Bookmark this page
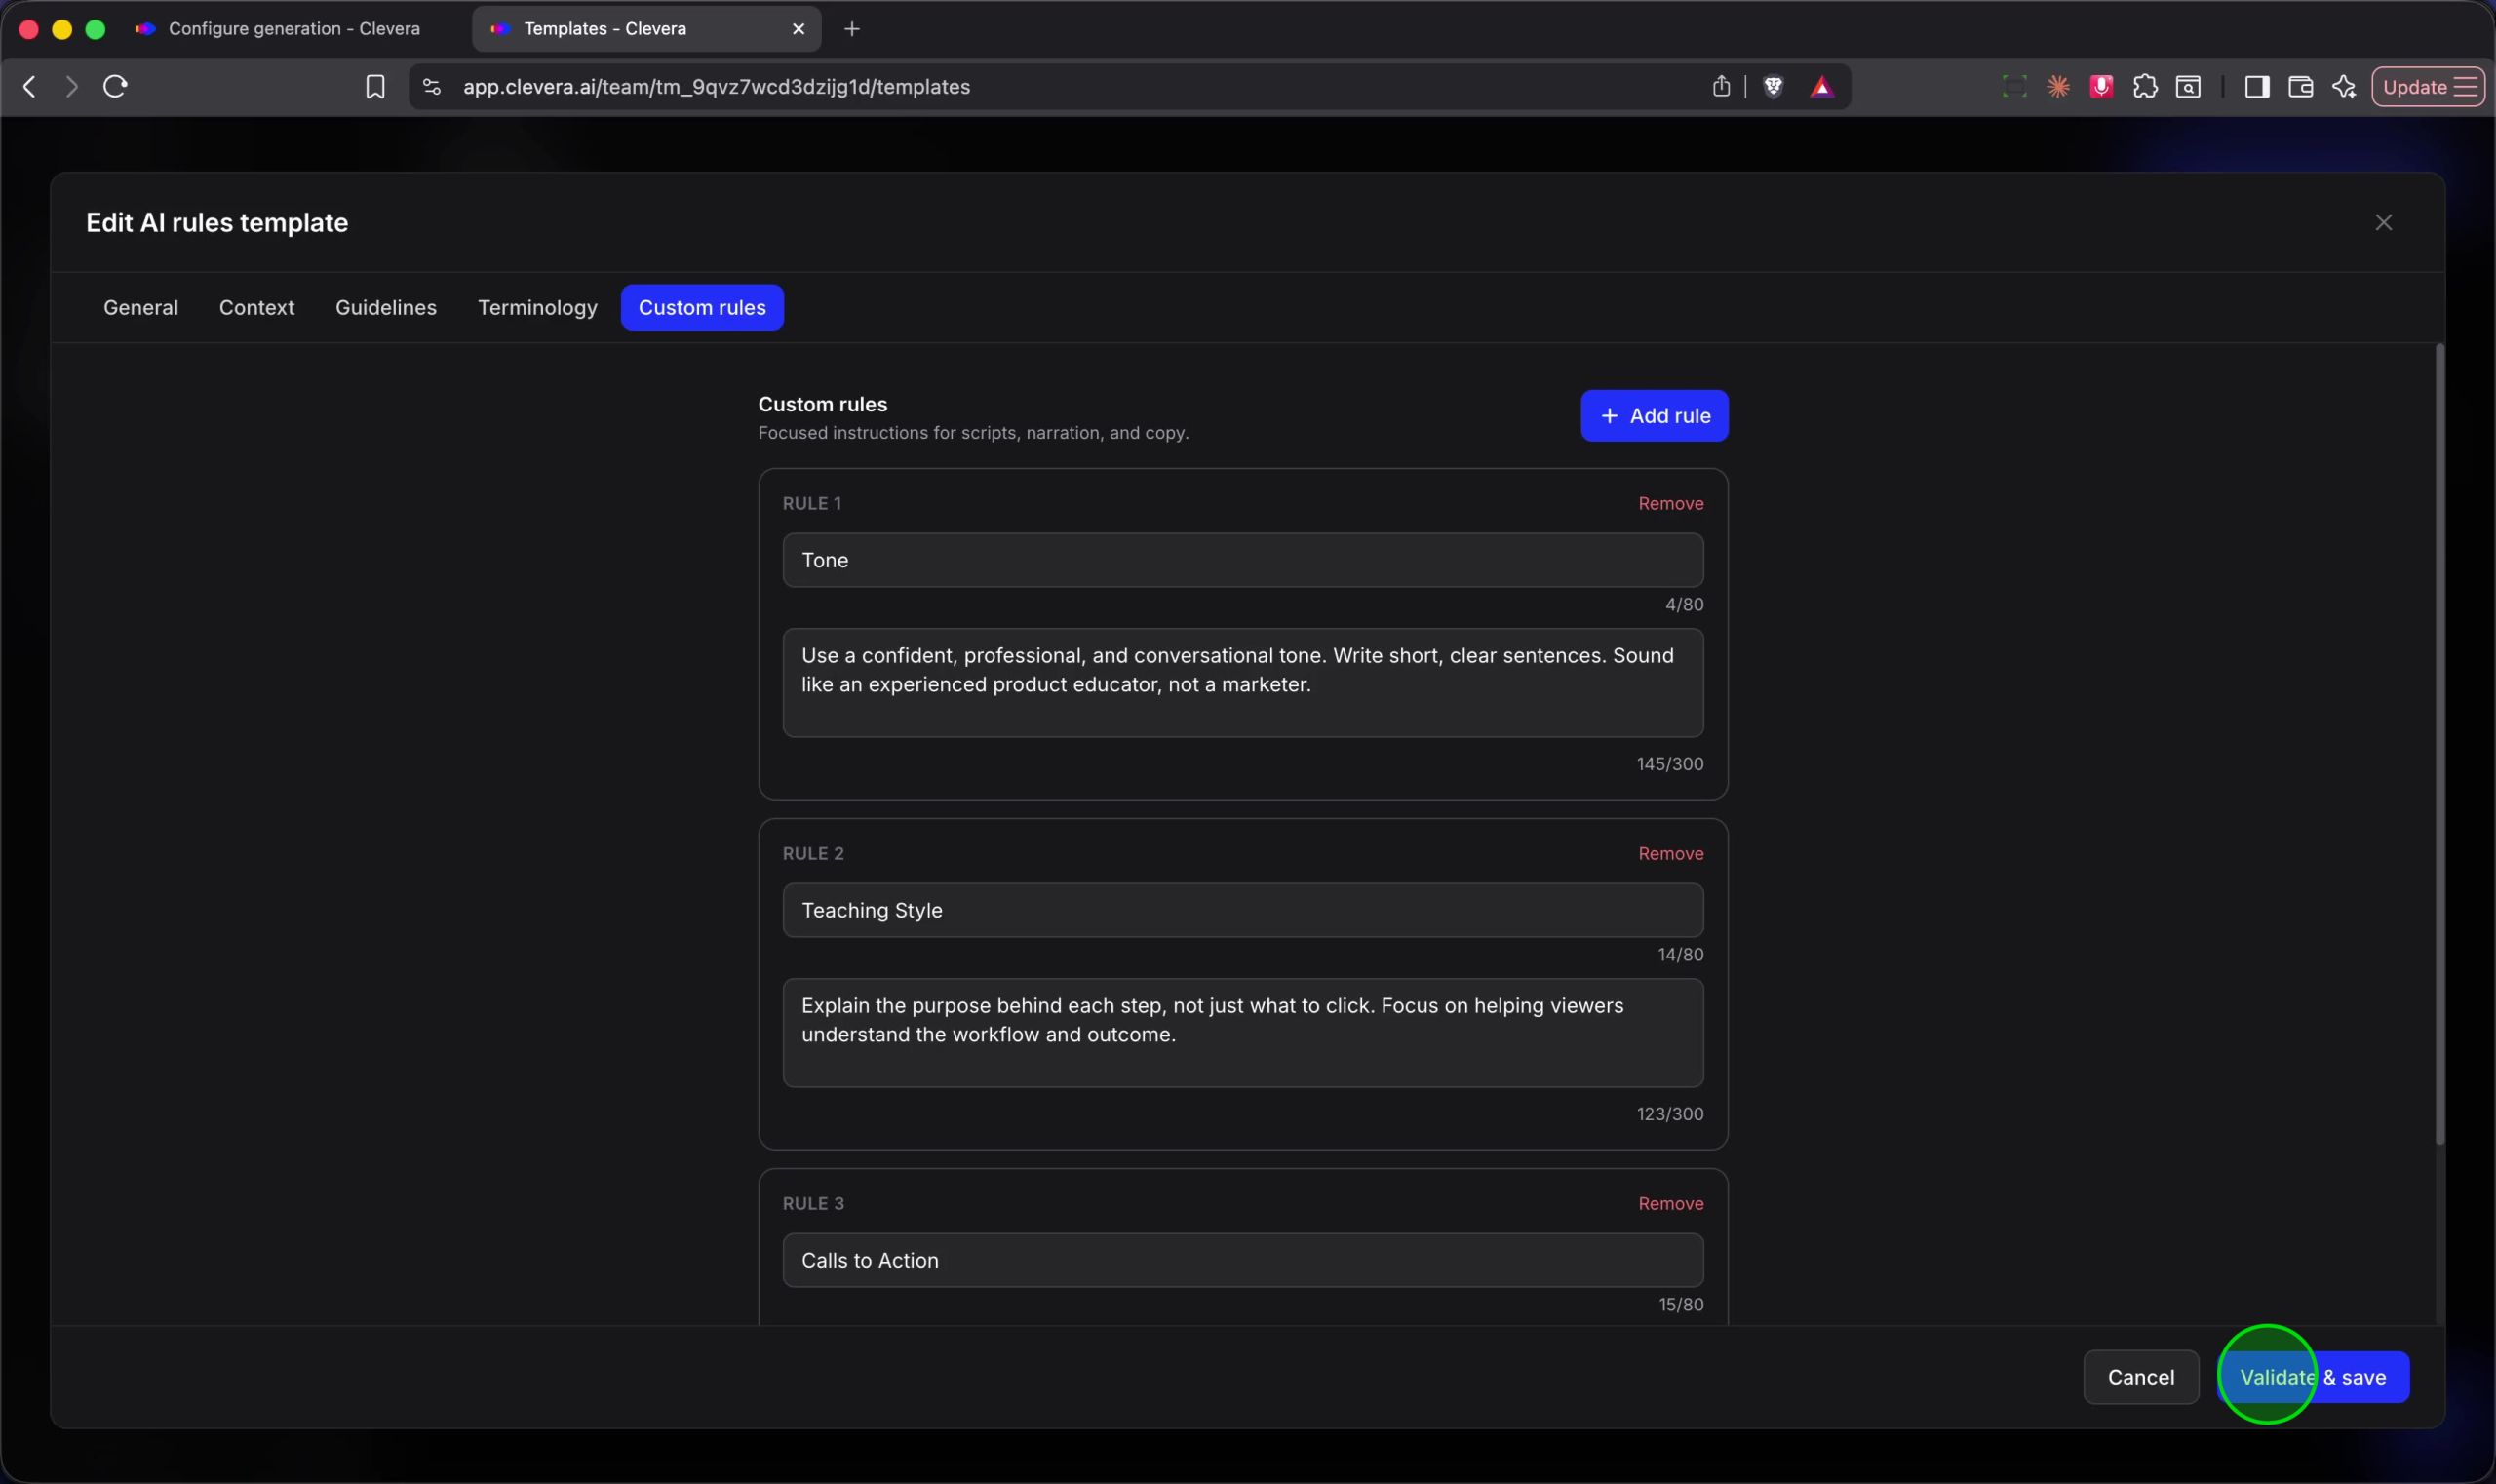This screenshot has height=1484, width=2496. tap(375, 87)
